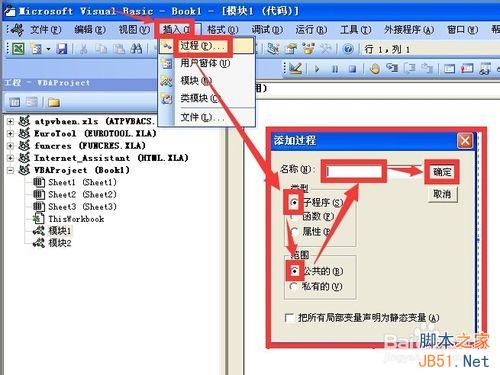500x375 pixels.
Task: Select the 公共的 scope radio button
Action: coord(294,271)
